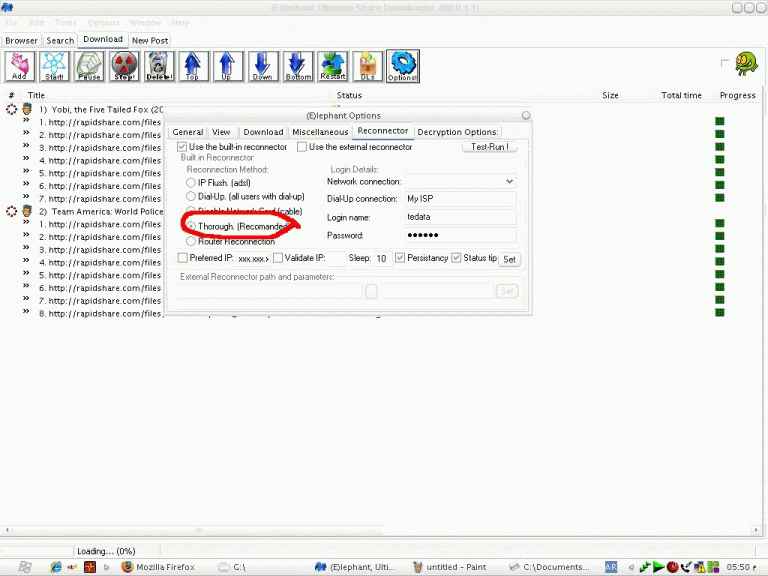Screen dimensions: 768x576
Task: Pause downloads using the Pause icon
Action: (89, 66)
